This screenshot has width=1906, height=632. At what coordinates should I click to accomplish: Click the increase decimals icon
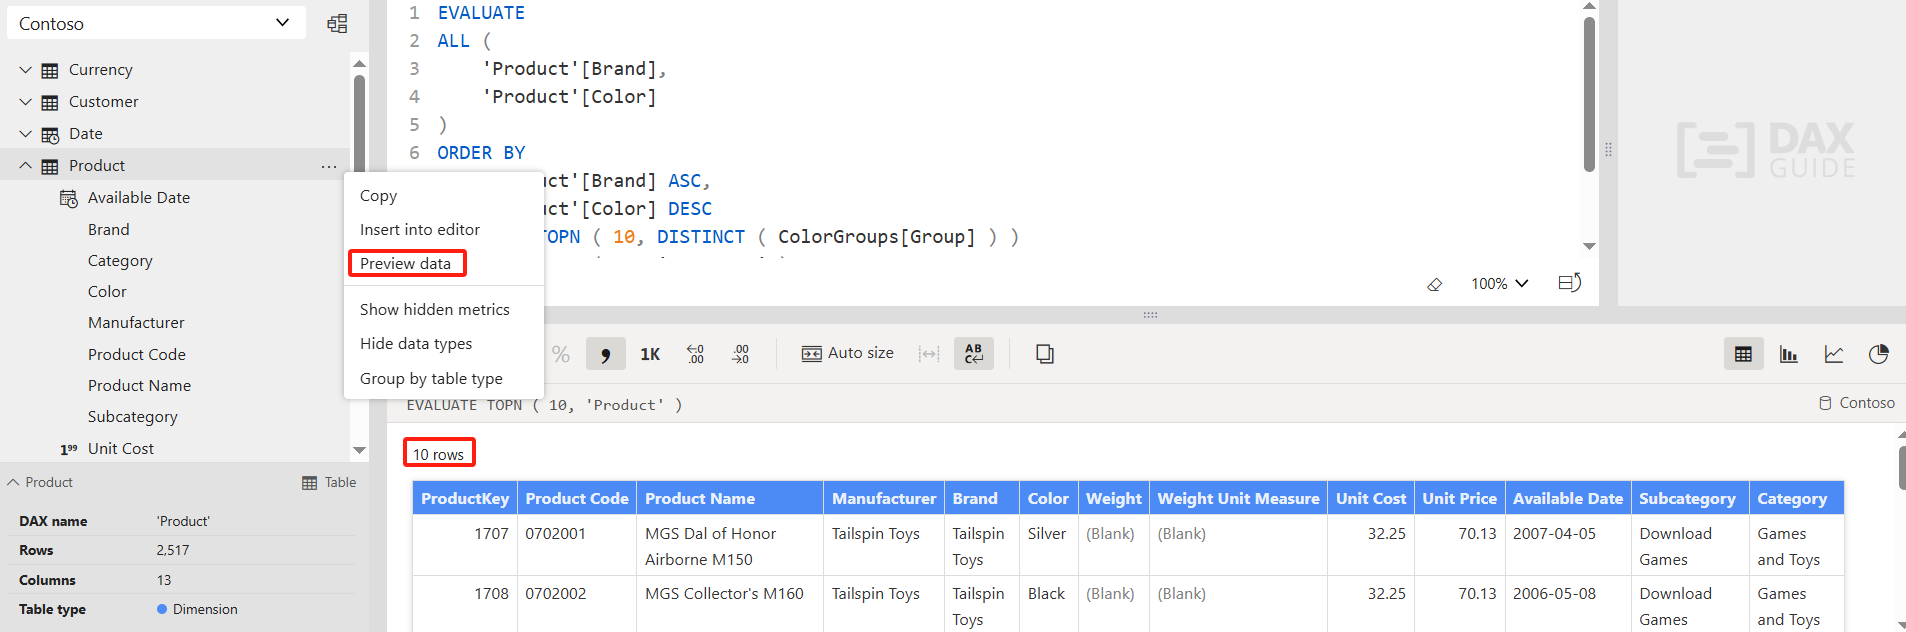point(695,354)
